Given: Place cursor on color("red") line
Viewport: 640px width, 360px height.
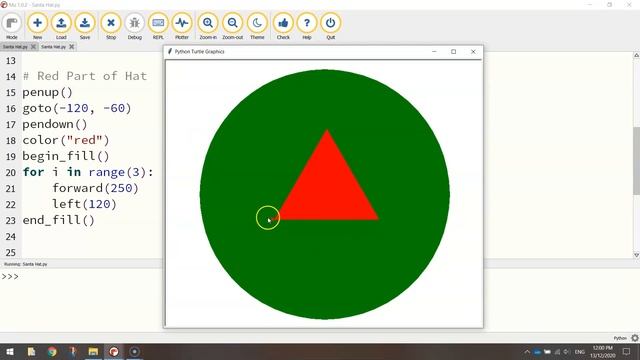Looking at the screenshot, I should pos(66,140).
